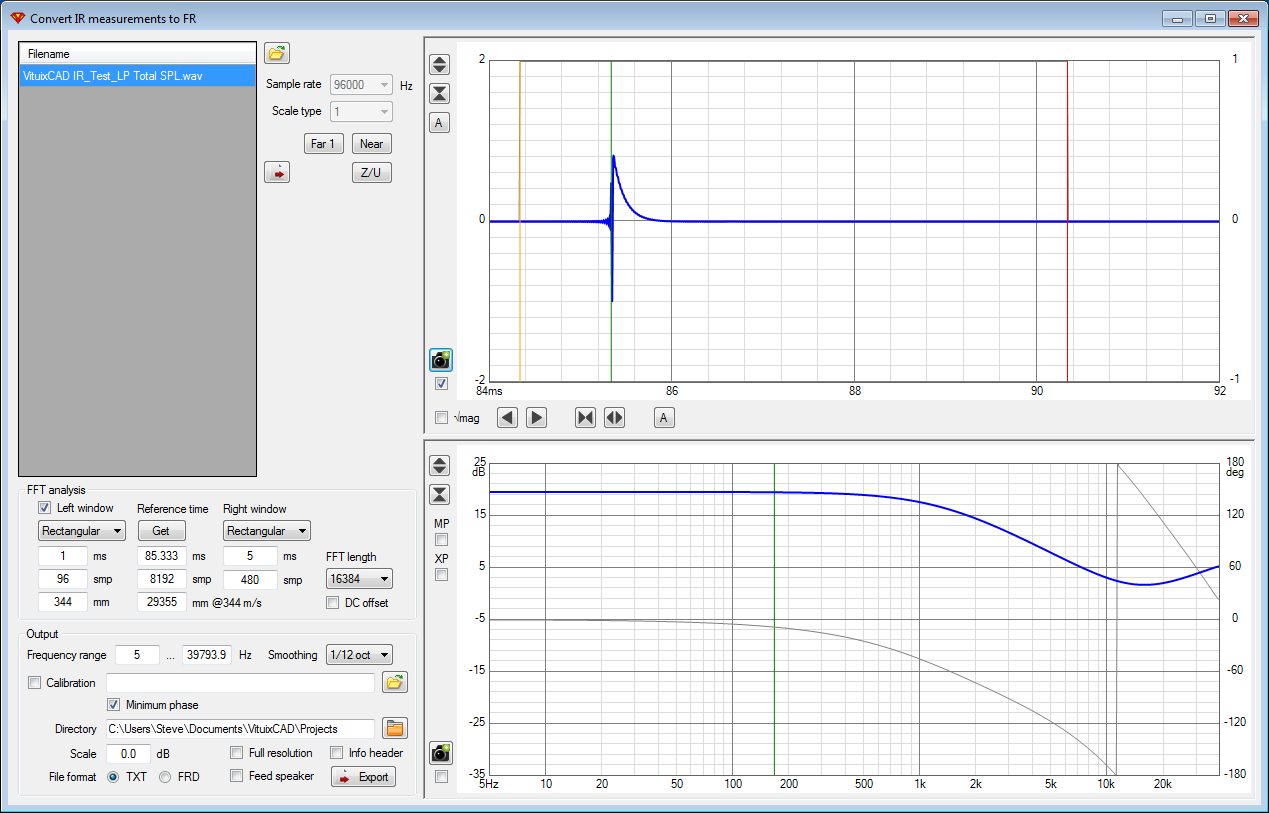The height and width of the screenshot is (813, 1269).
Task: Tick the MP checkbox
Action: [441, 540]
